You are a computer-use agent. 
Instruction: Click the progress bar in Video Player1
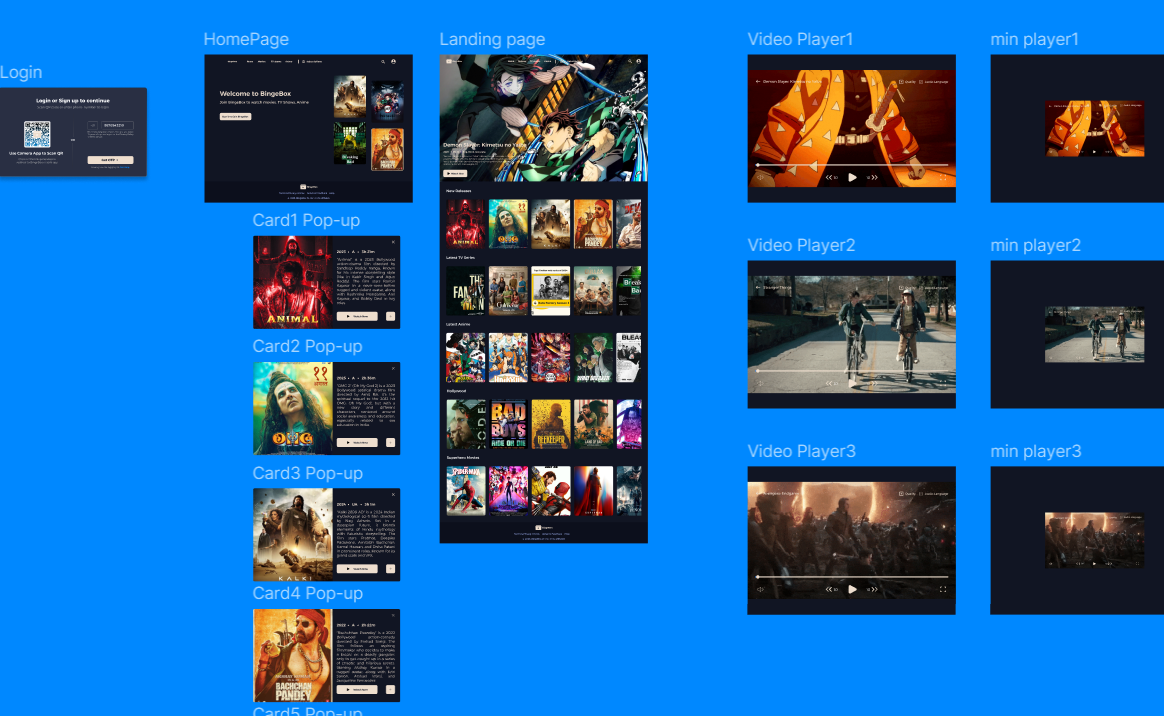click(851, 165)
